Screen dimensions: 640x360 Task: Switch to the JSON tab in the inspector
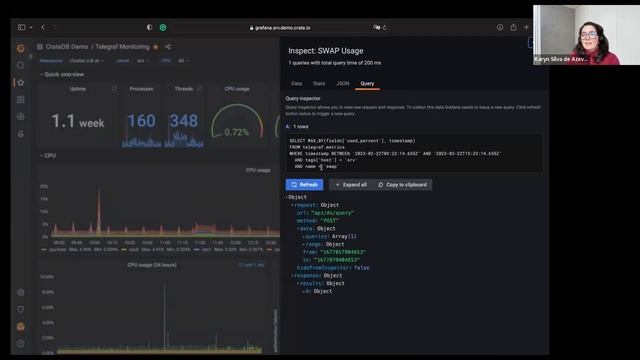click(x=342, y=83)
